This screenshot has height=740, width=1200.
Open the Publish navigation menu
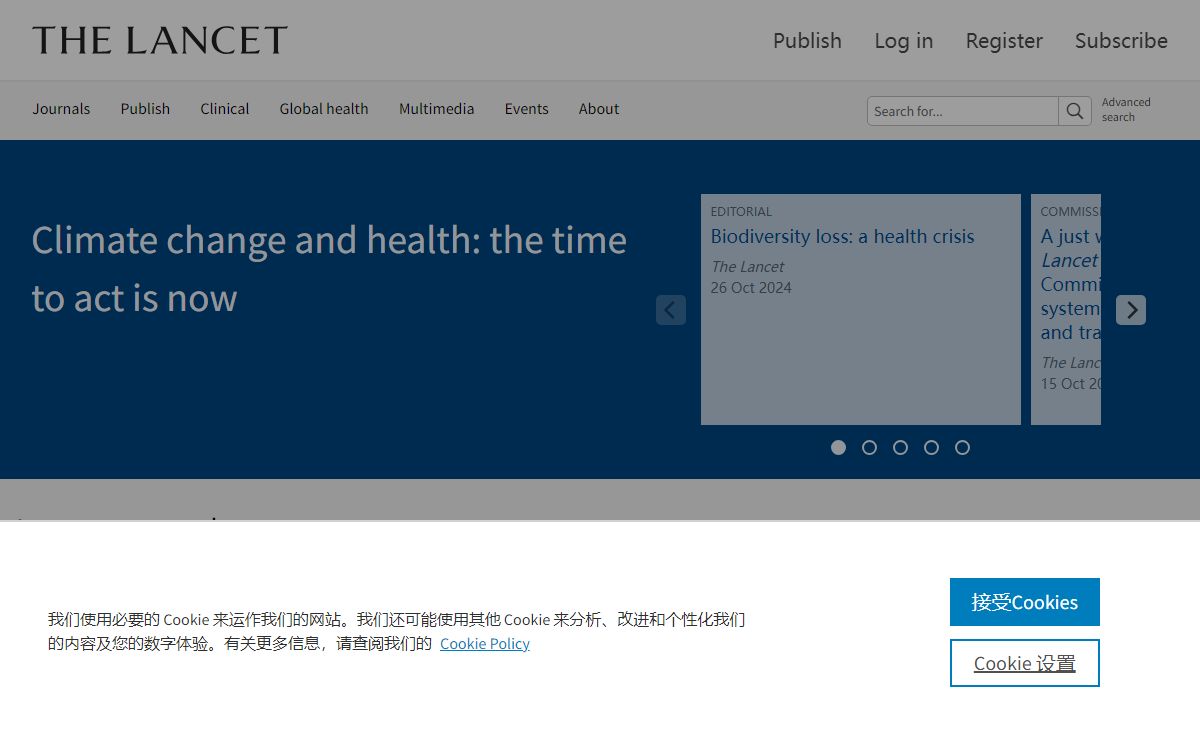(145, 109)
